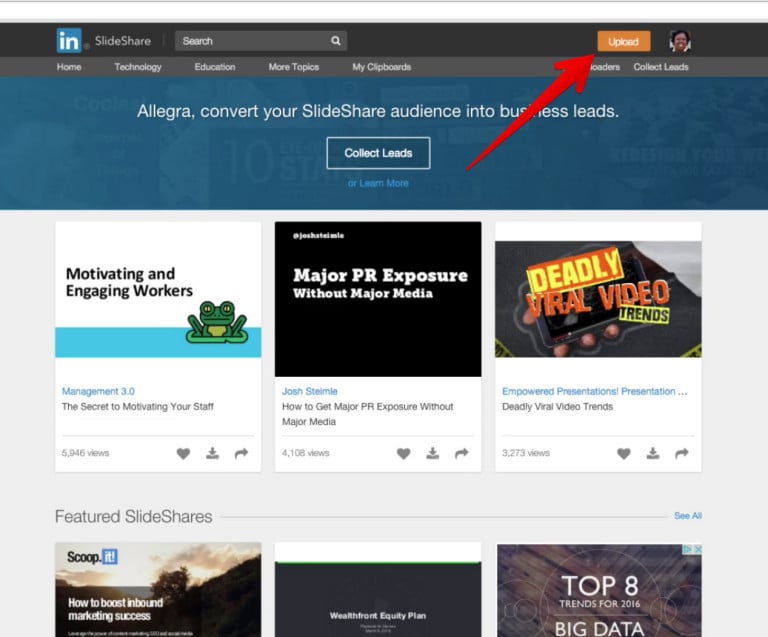Click the search magnifier icon
The image size is (768, 637).
(336, 41)
